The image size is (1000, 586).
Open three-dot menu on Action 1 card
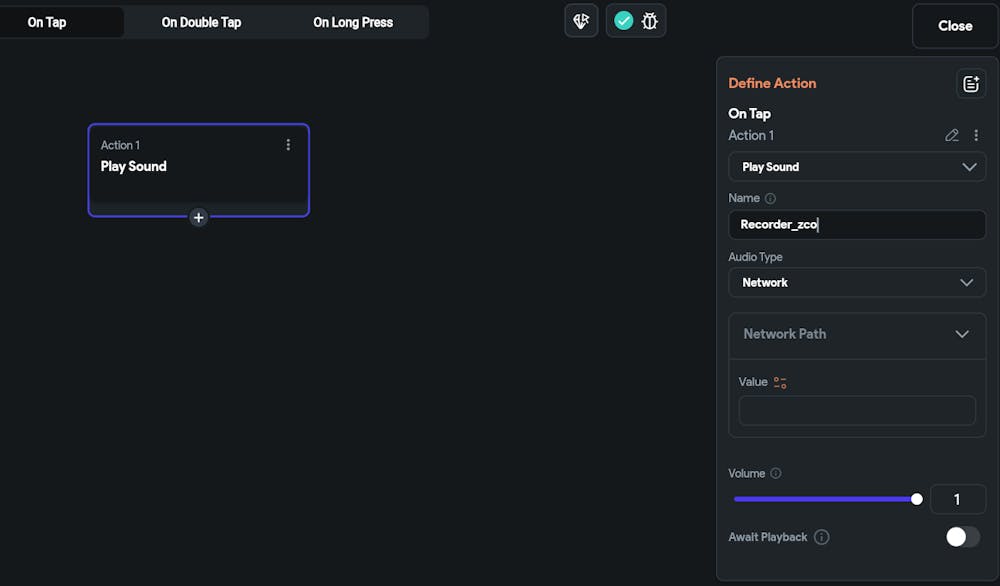[288, 145]
